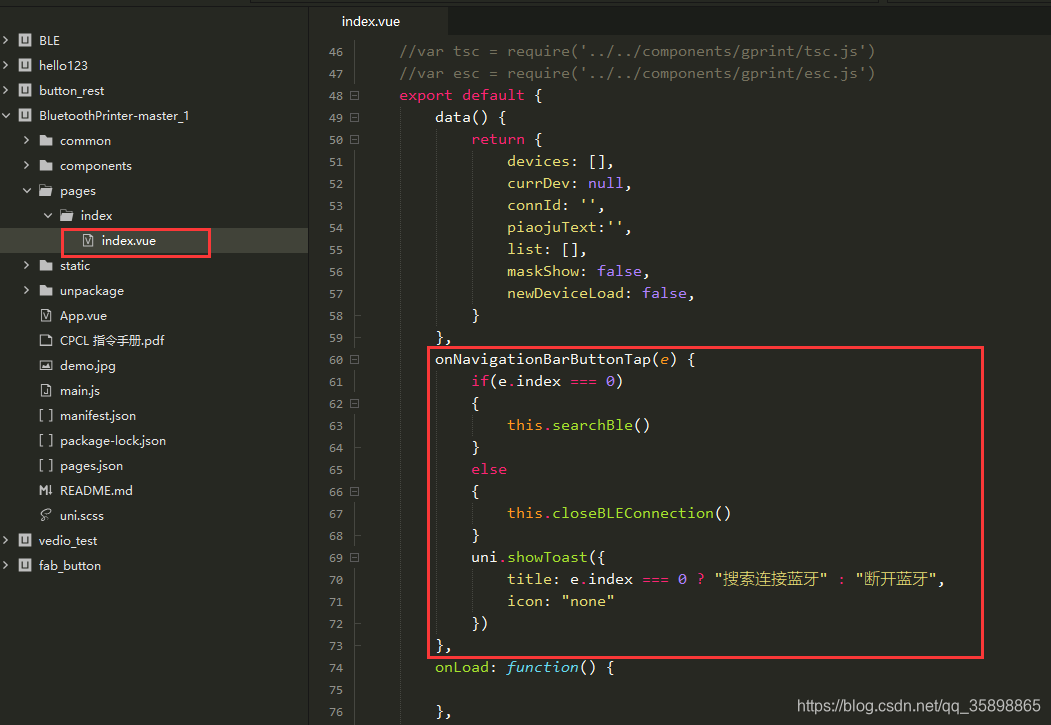Viewport: 1051px width, 725px height.
Task: Open uni.scss in the file tree
Action: pyautogui.click(x=82, y=515)
